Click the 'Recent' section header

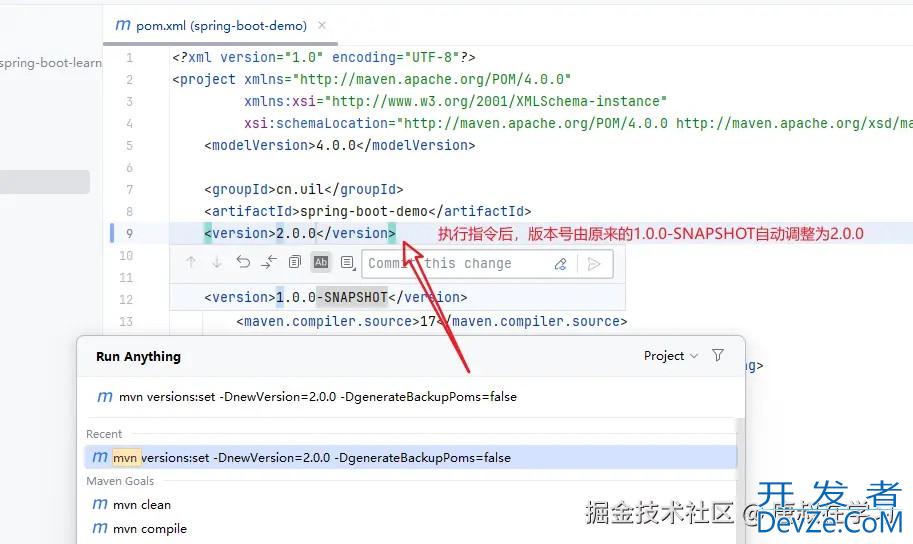tap(104, 434)
